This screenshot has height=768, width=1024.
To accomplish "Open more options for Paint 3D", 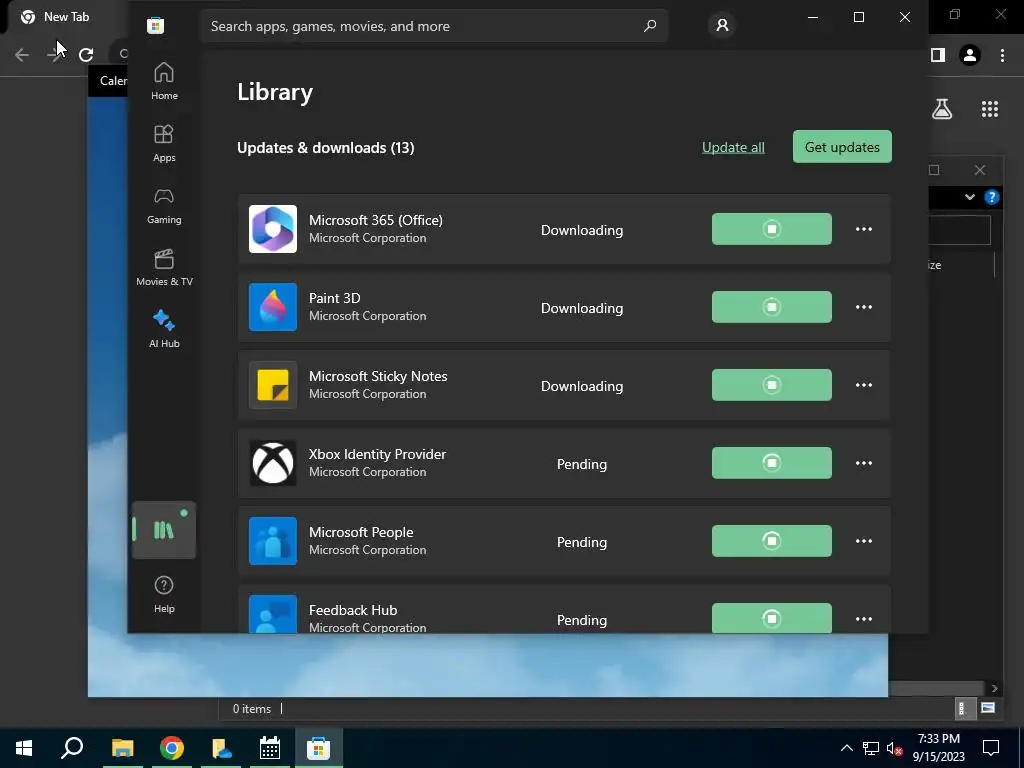I will point(863,307).
